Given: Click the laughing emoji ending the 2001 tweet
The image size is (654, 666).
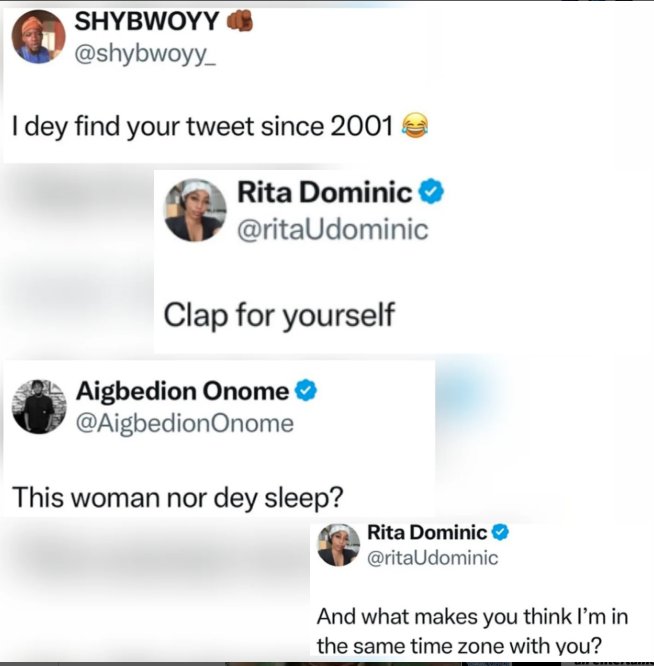Looking at the screenshot, I should (413, 126).
